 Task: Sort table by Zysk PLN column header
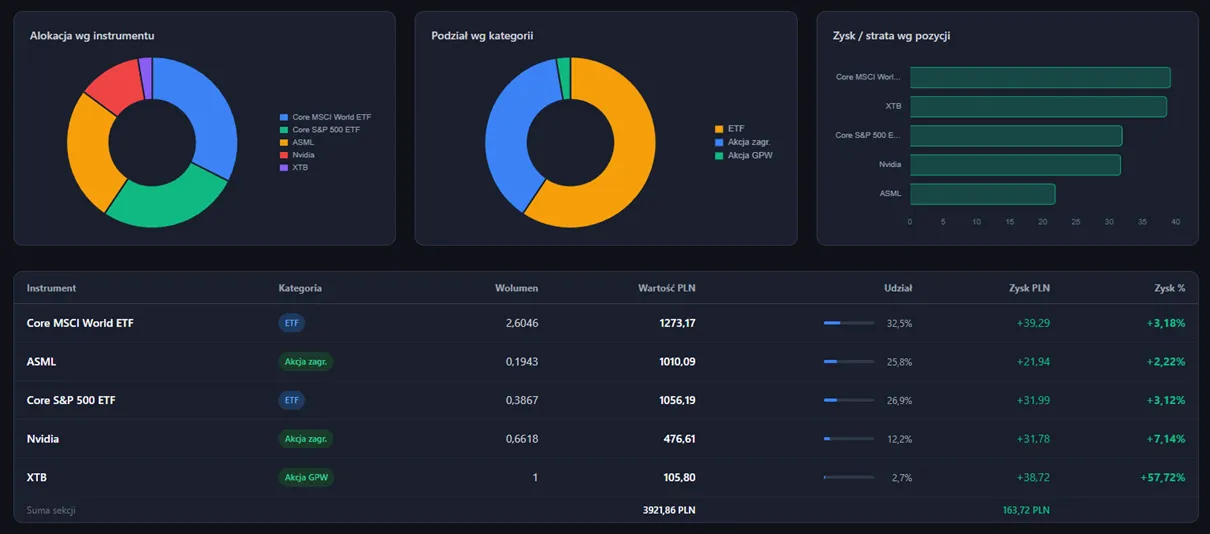1029,288
